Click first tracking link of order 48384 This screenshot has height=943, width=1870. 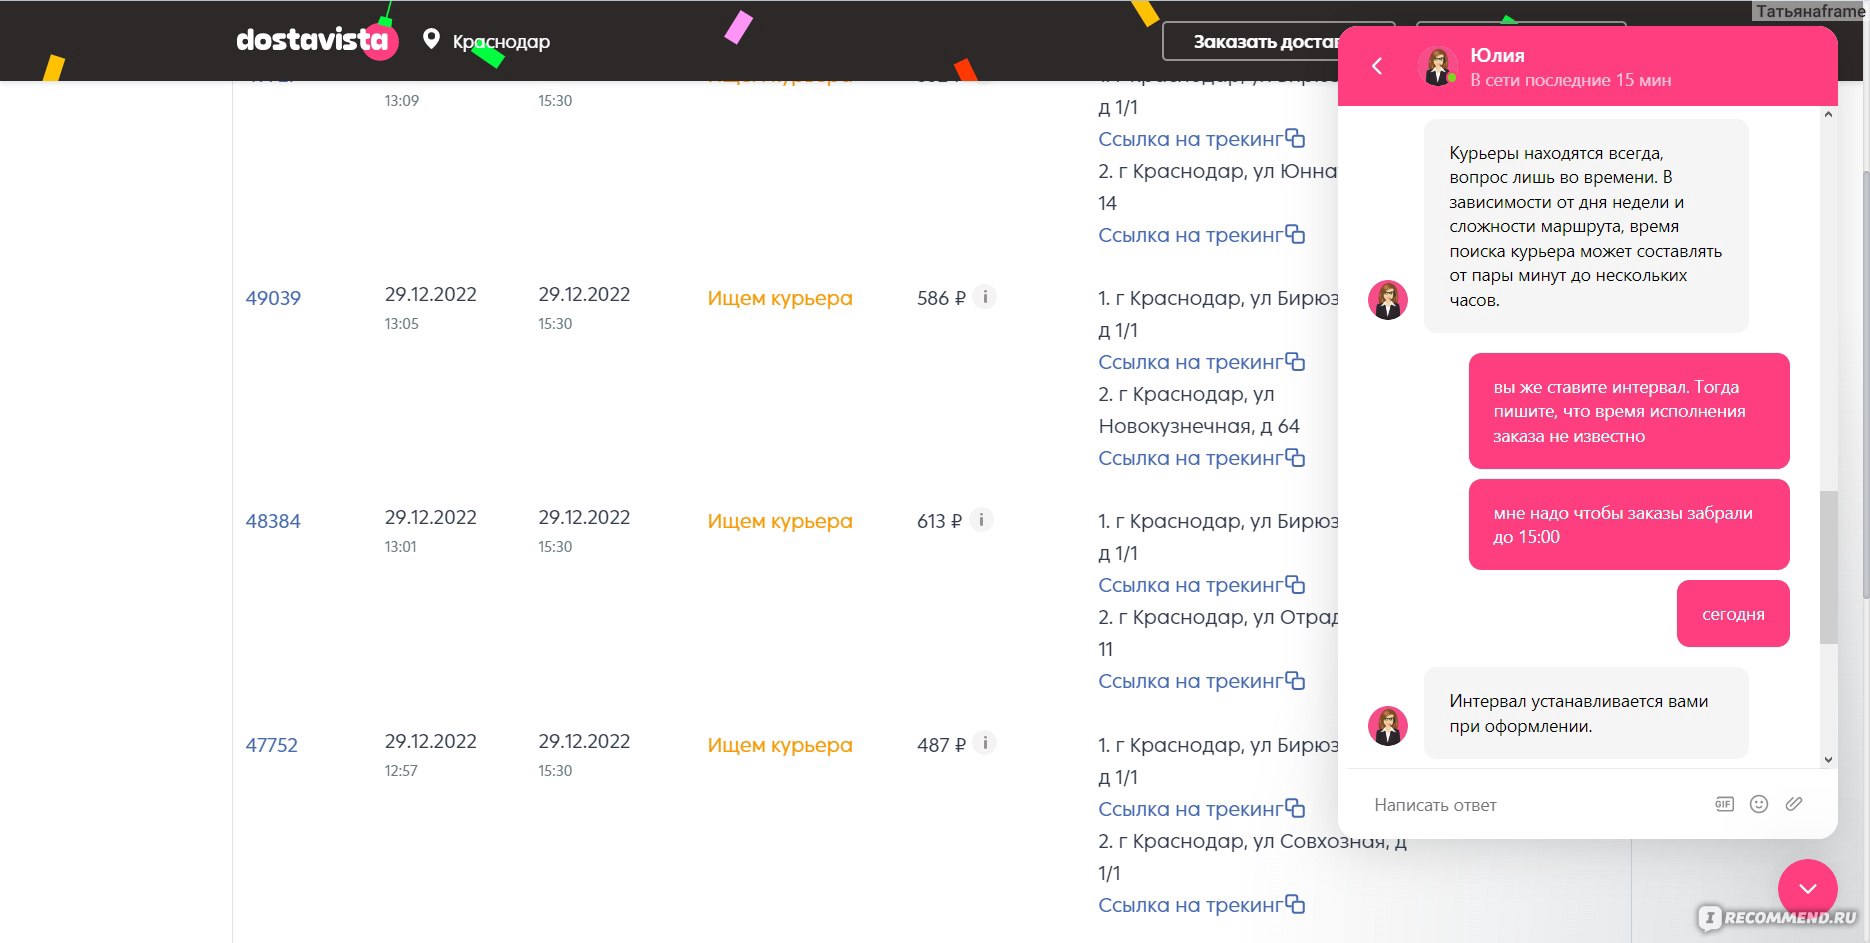click(x=1190, y=585)
